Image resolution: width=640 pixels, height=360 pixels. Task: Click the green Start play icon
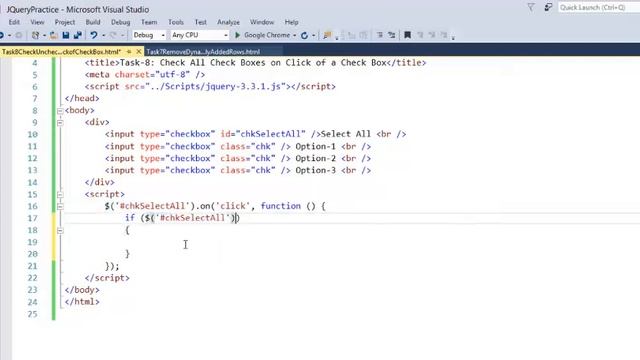pos(237,35)
